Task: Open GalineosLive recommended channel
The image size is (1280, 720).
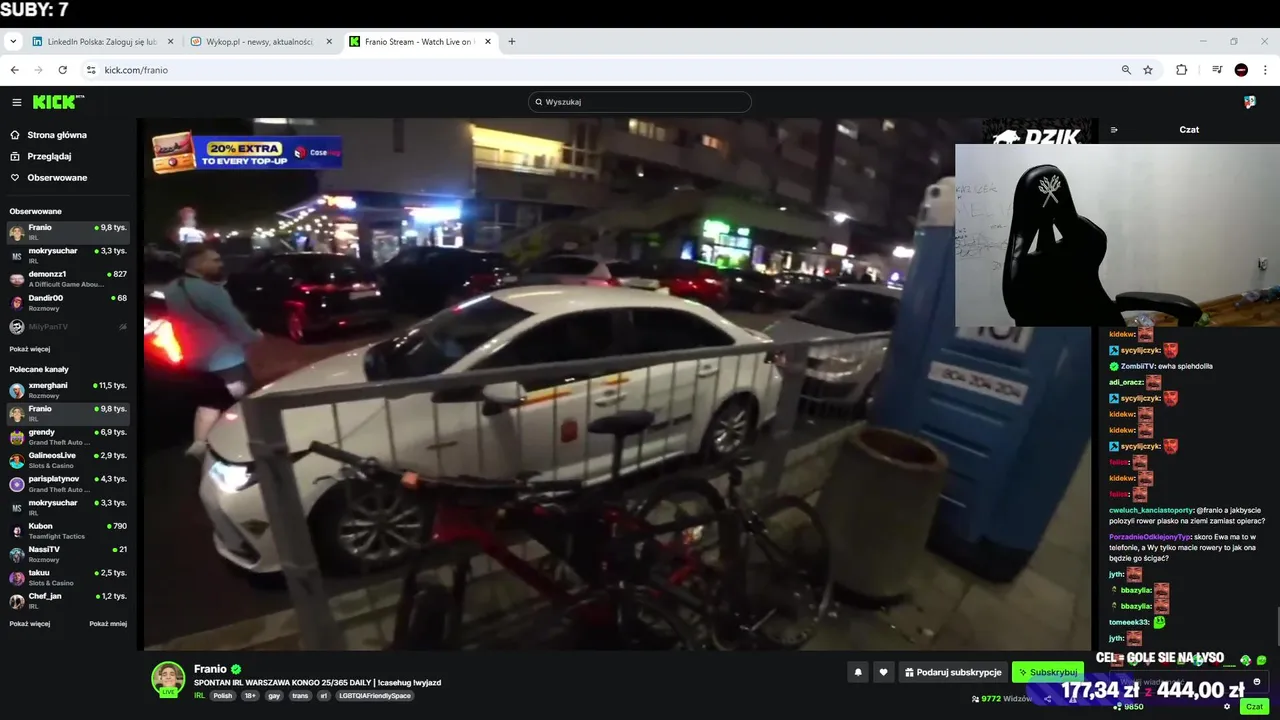Action: (68, 460)
